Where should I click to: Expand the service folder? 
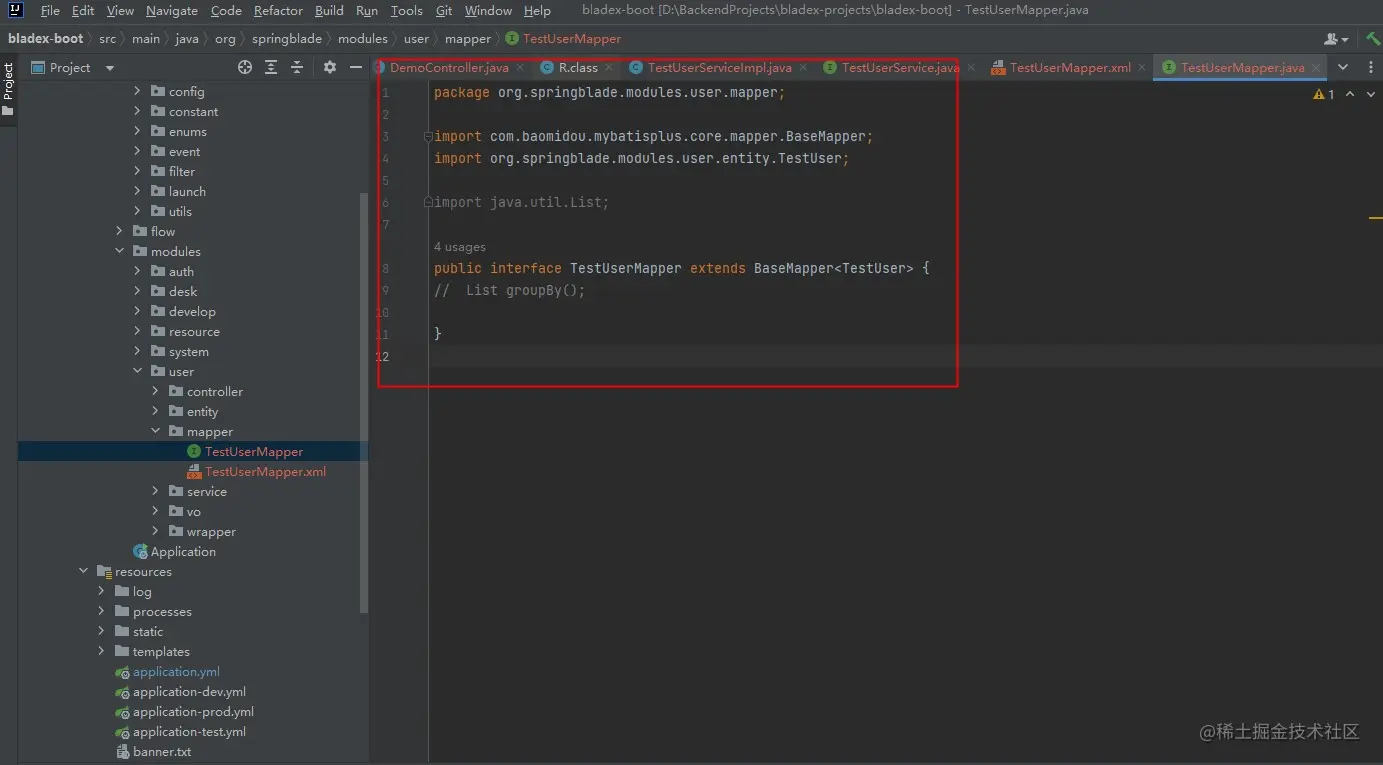coord(156,491)
